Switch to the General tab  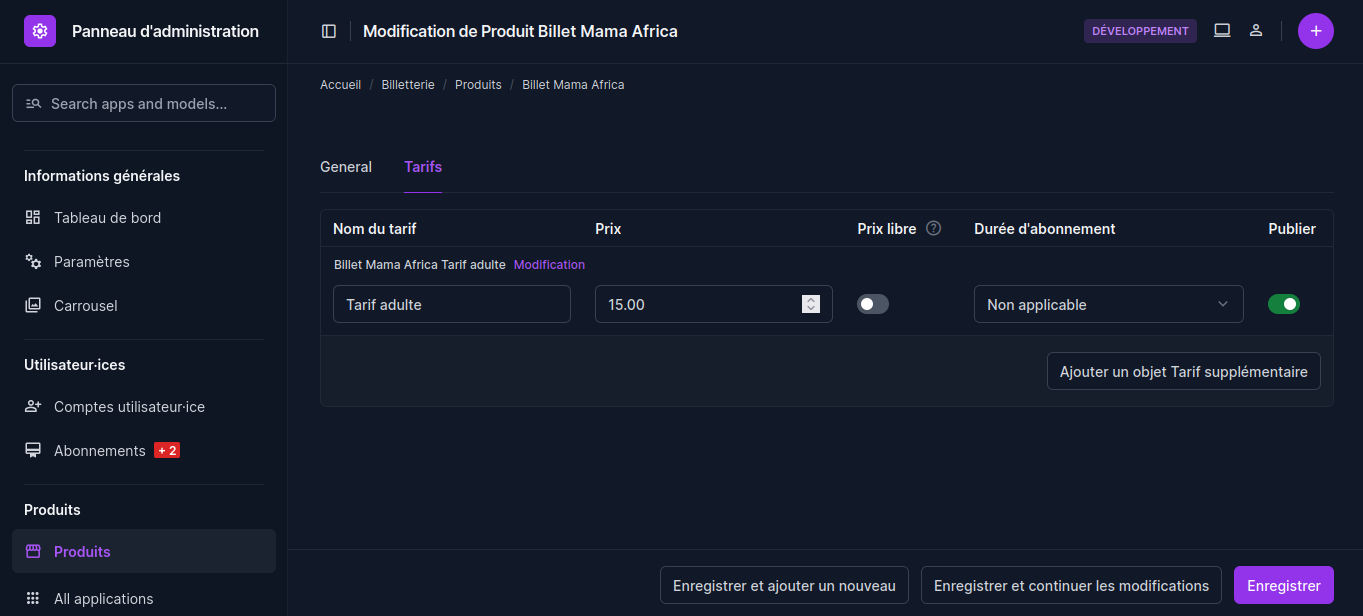pos(346,167)
